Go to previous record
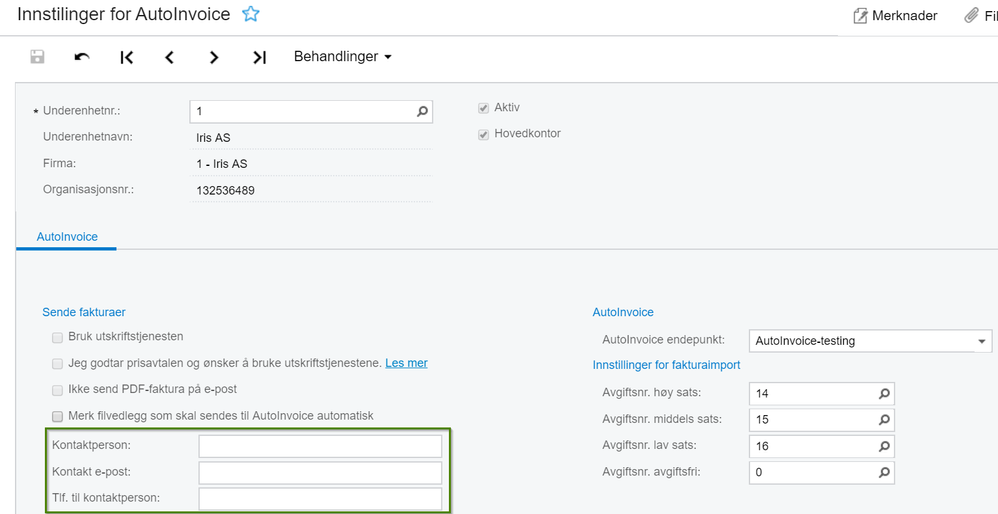 point(169,57)
